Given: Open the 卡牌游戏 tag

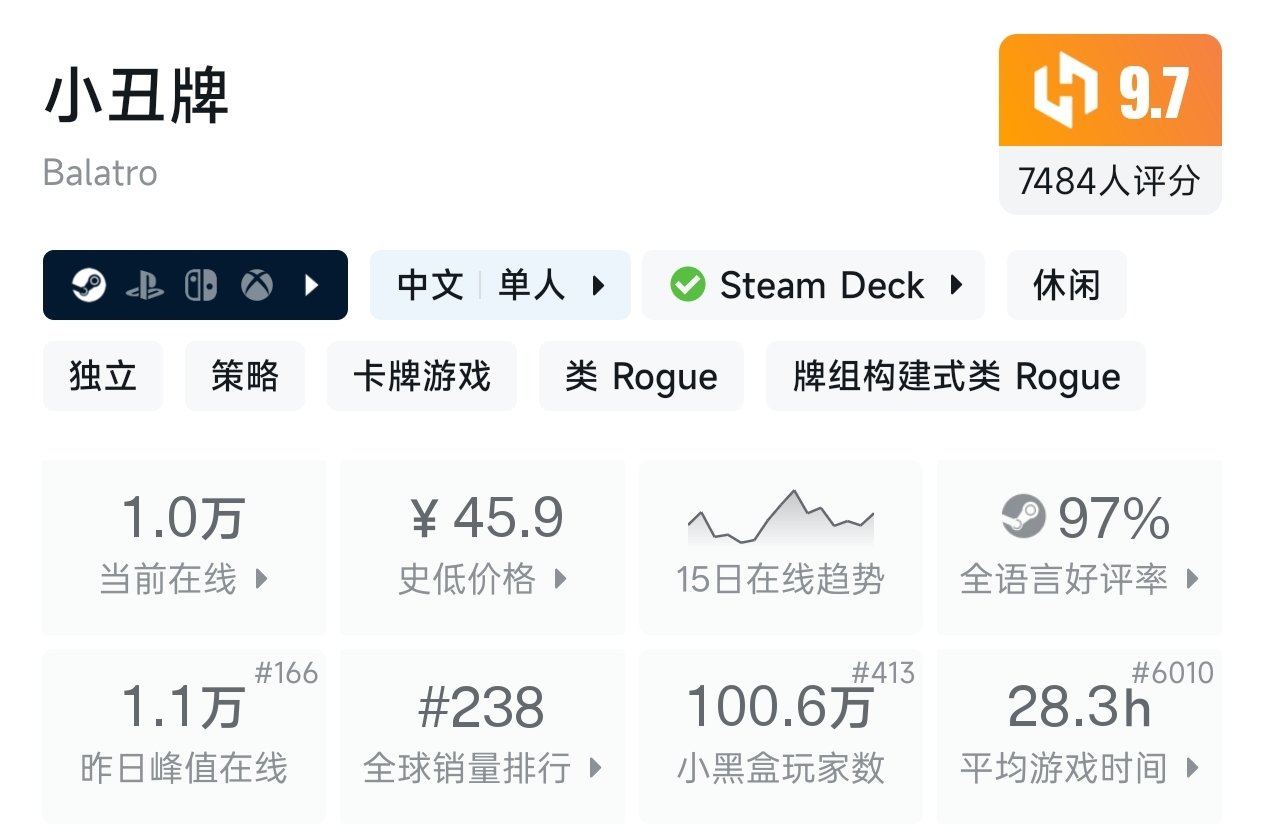Looking at the screenshot, I should [422, 376].
